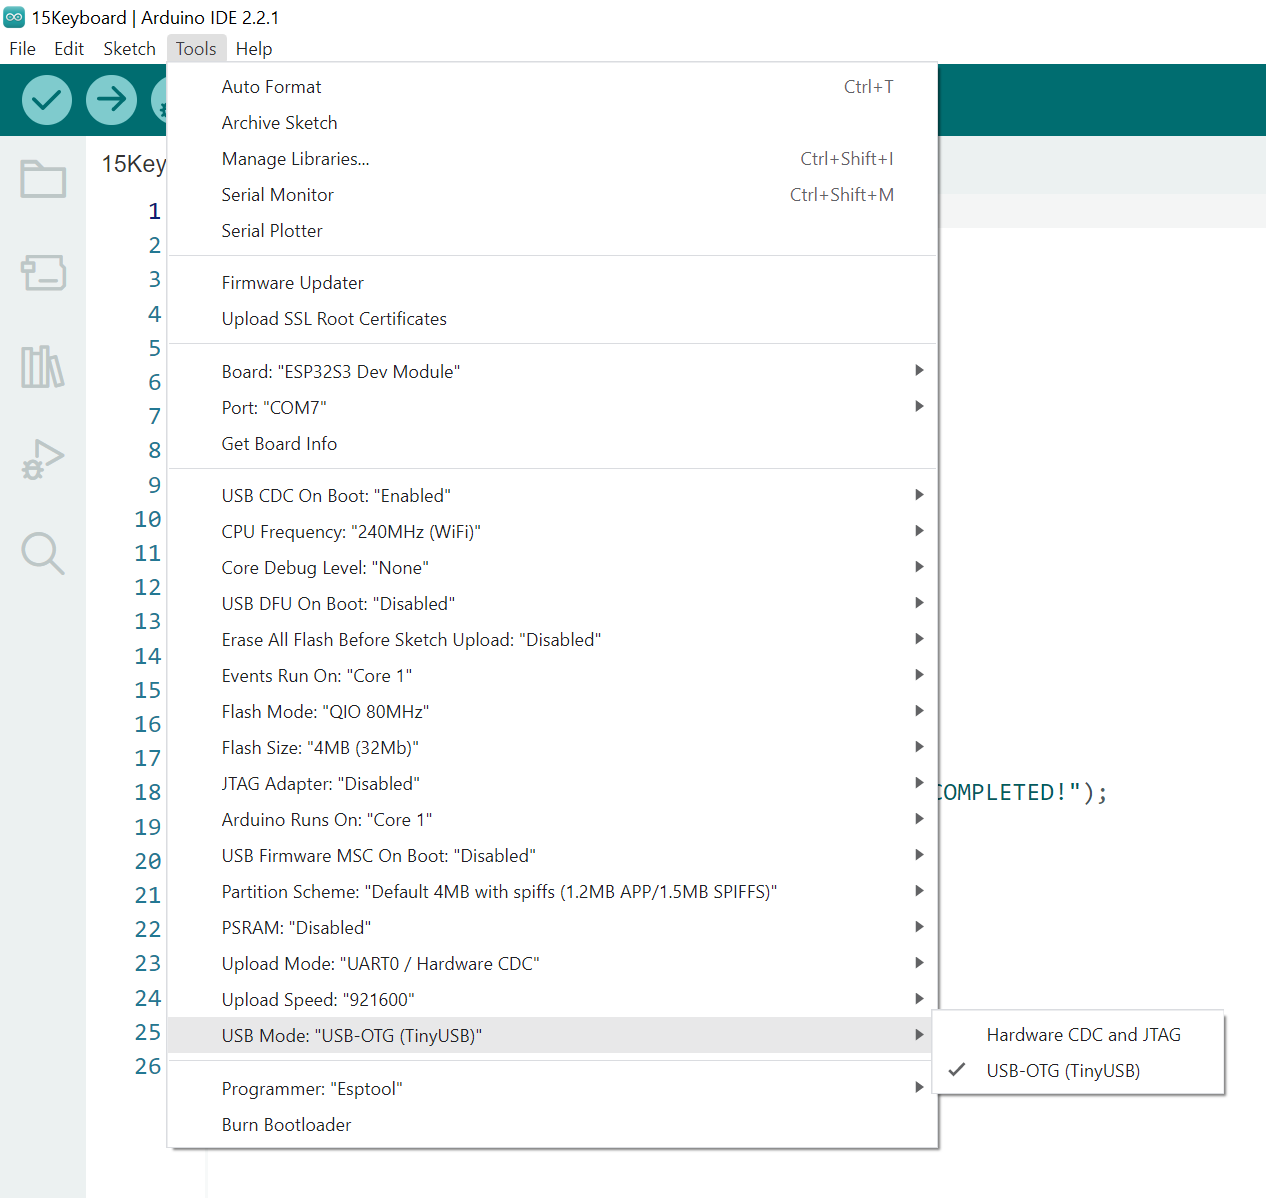Choose Hardware CDC and JTAG mode
Image resolution: width=1266 pixels, height=1198 pixels.
(1083, 1035)
